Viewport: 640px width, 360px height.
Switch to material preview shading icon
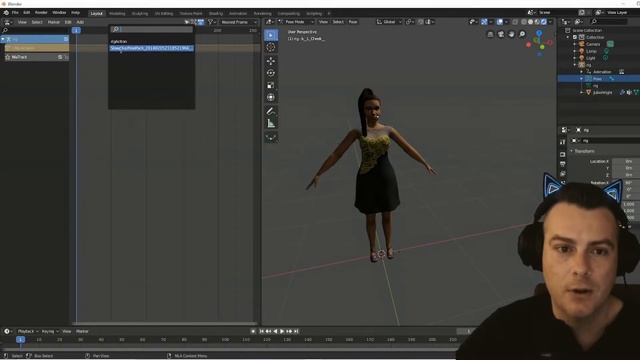coord(537,22)
